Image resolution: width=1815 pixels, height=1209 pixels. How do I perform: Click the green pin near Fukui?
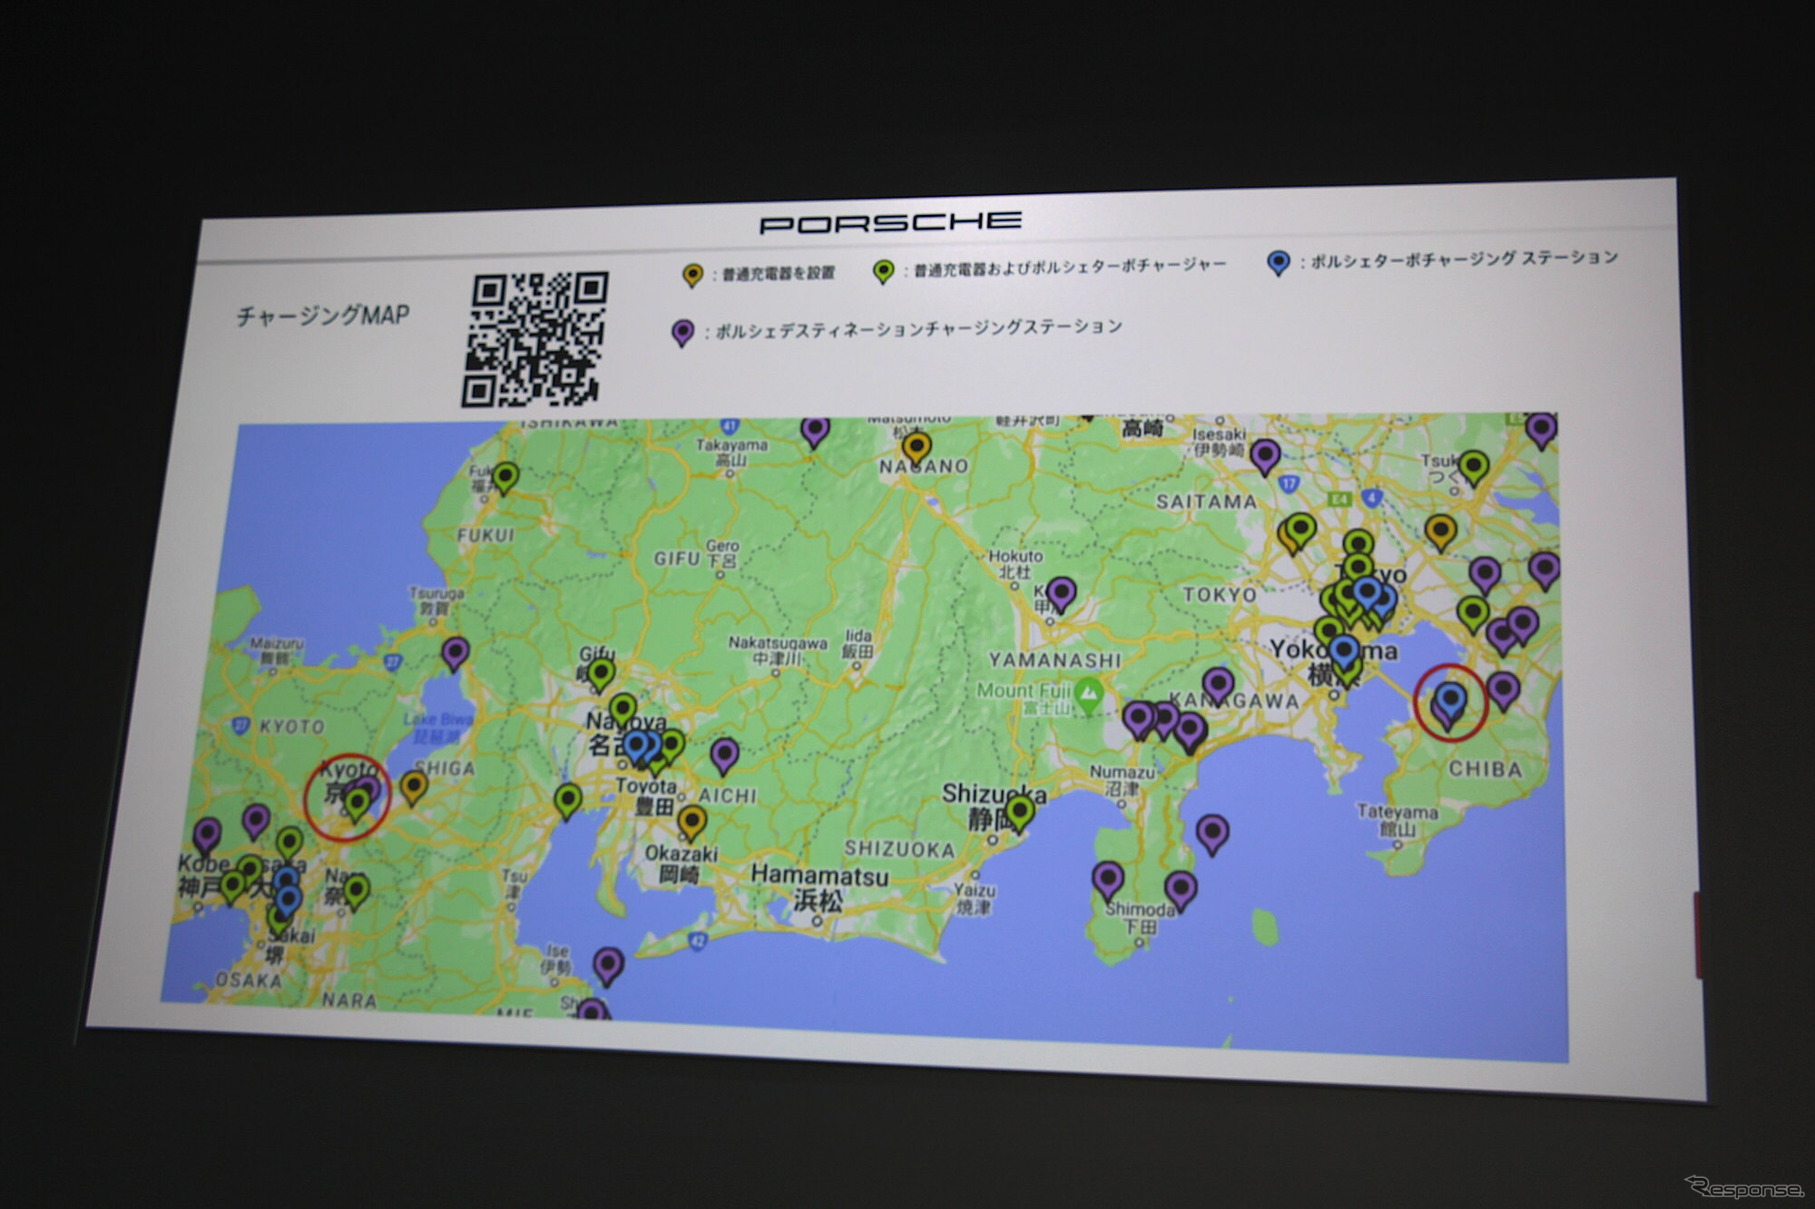click(506, 477)
